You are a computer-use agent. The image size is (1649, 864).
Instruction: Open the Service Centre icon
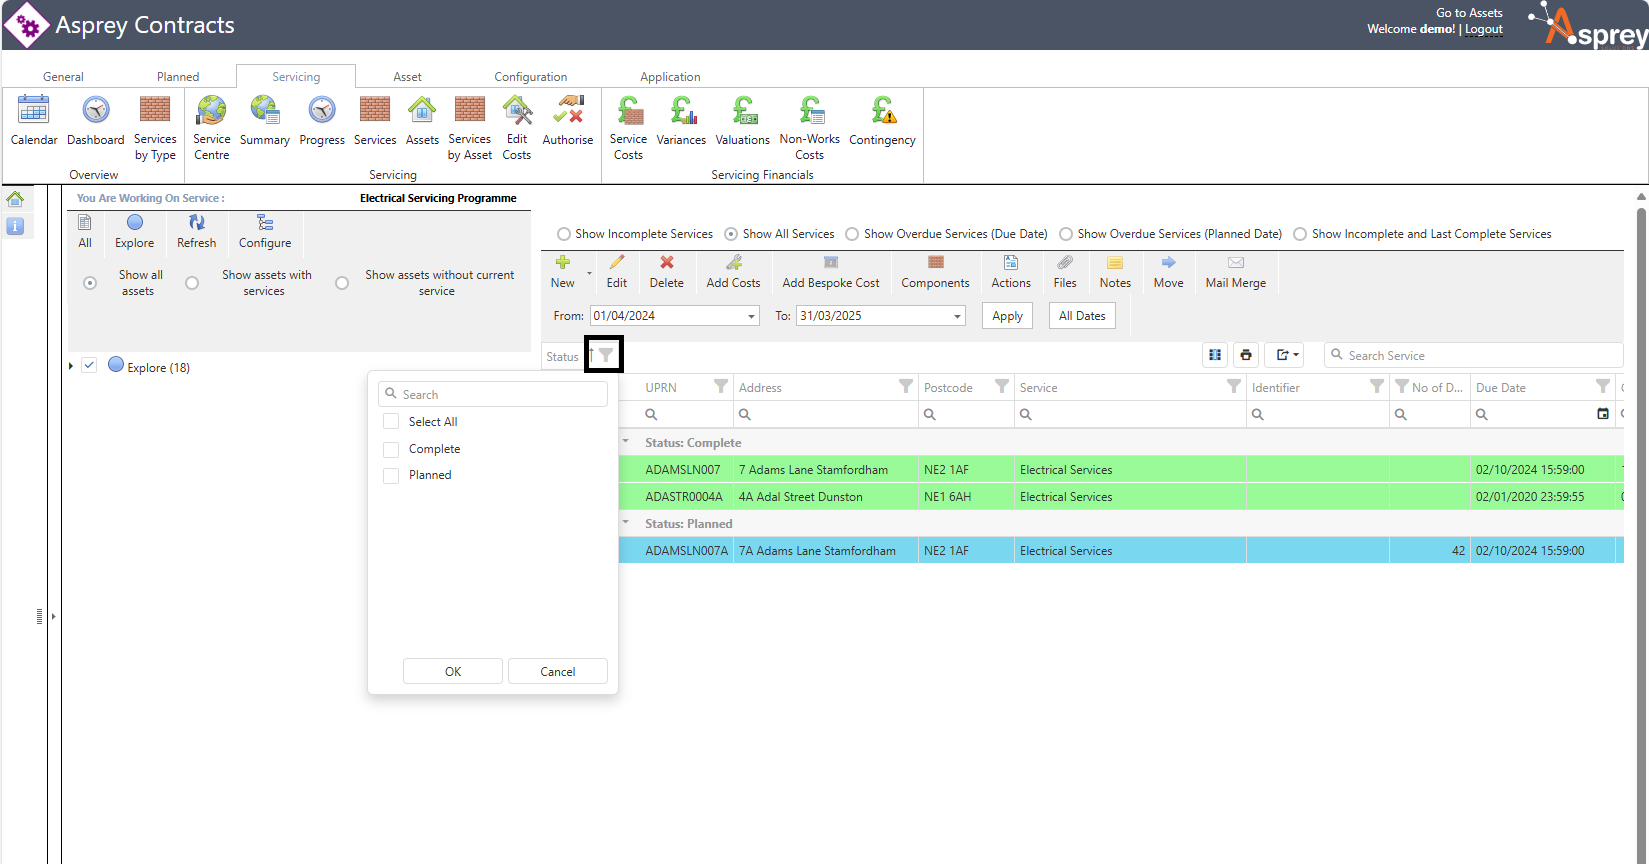(x=211, y=111)
